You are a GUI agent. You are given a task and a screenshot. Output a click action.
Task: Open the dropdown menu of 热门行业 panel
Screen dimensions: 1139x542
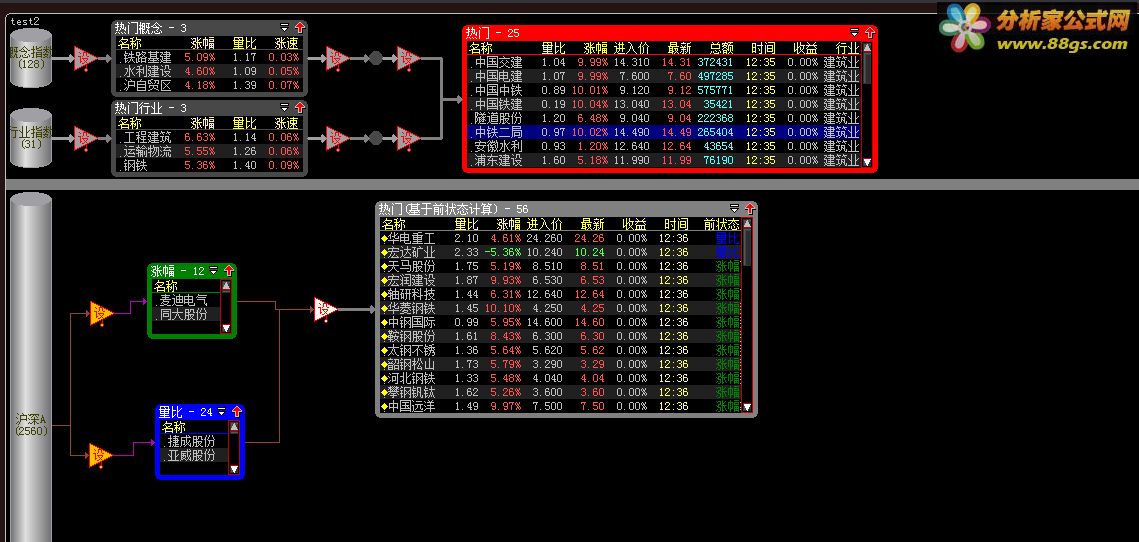(x=285, y=108)
